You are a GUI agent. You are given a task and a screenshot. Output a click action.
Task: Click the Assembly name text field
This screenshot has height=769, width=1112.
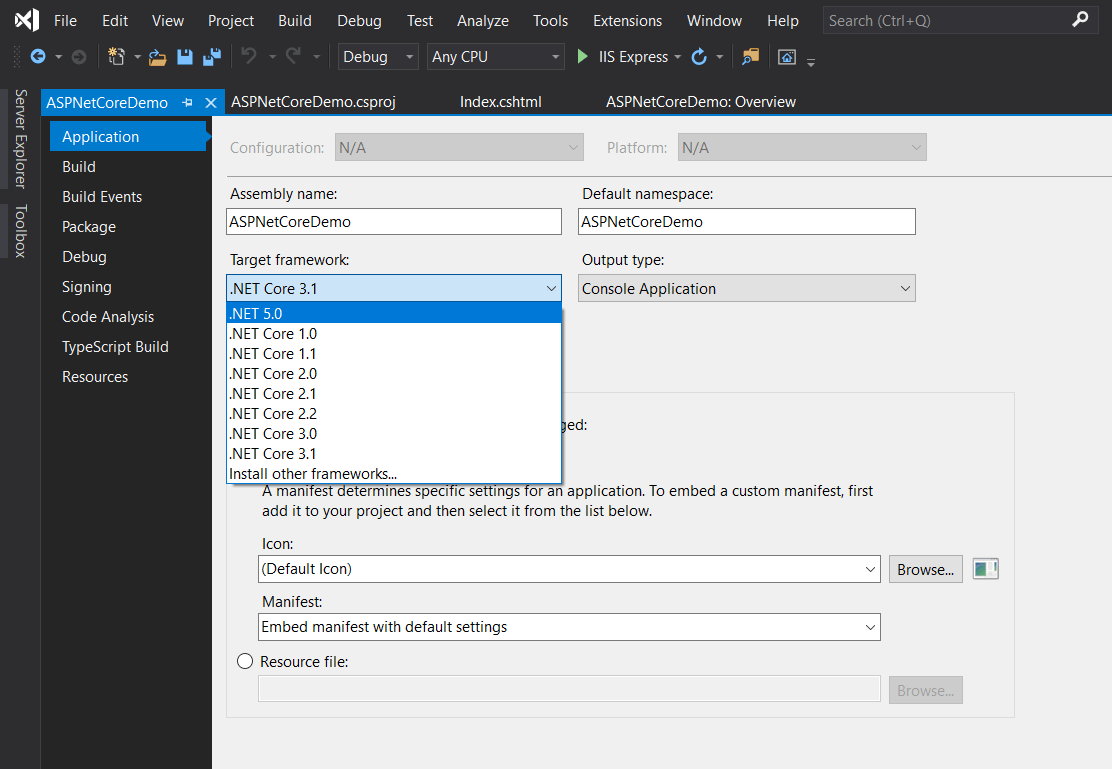[394, 222]
